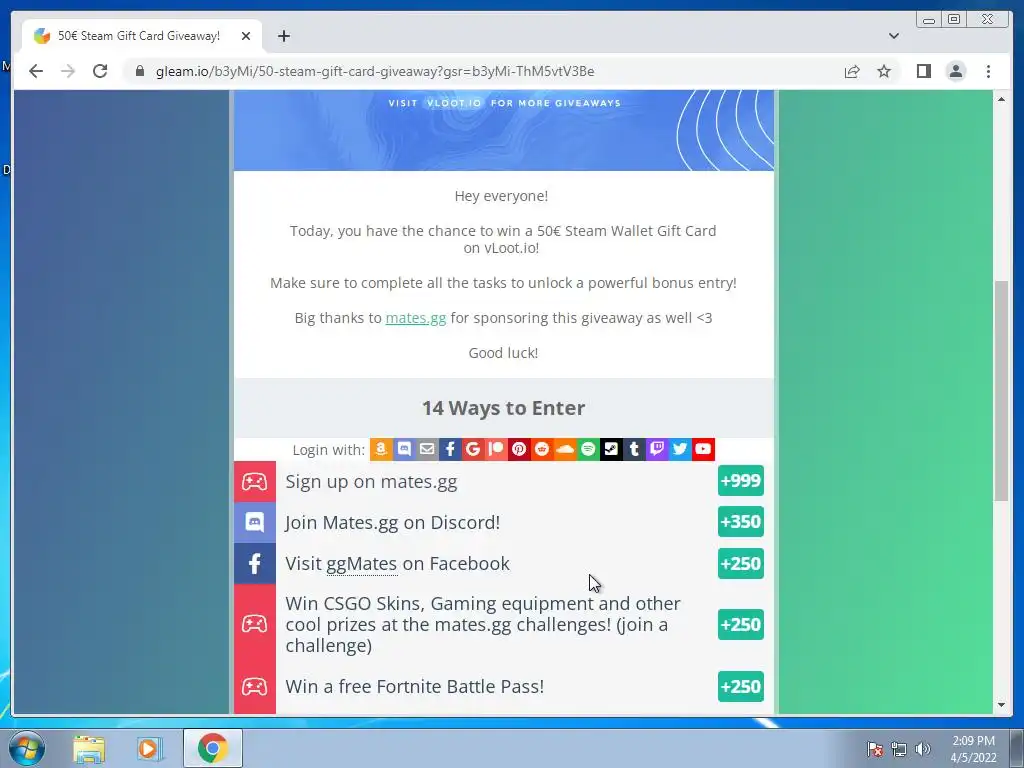
Task: Click the ggMates link in Facebook entry
Action: click(362, 564)
